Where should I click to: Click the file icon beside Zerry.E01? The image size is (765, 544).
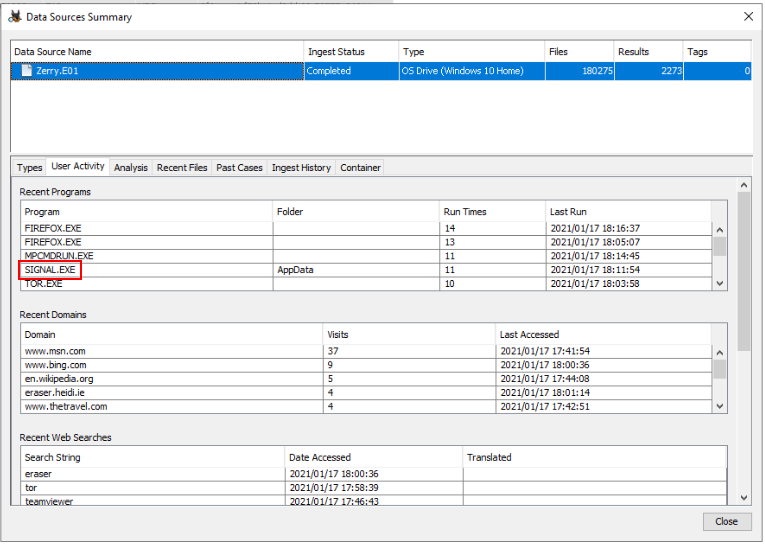(27, 71)
